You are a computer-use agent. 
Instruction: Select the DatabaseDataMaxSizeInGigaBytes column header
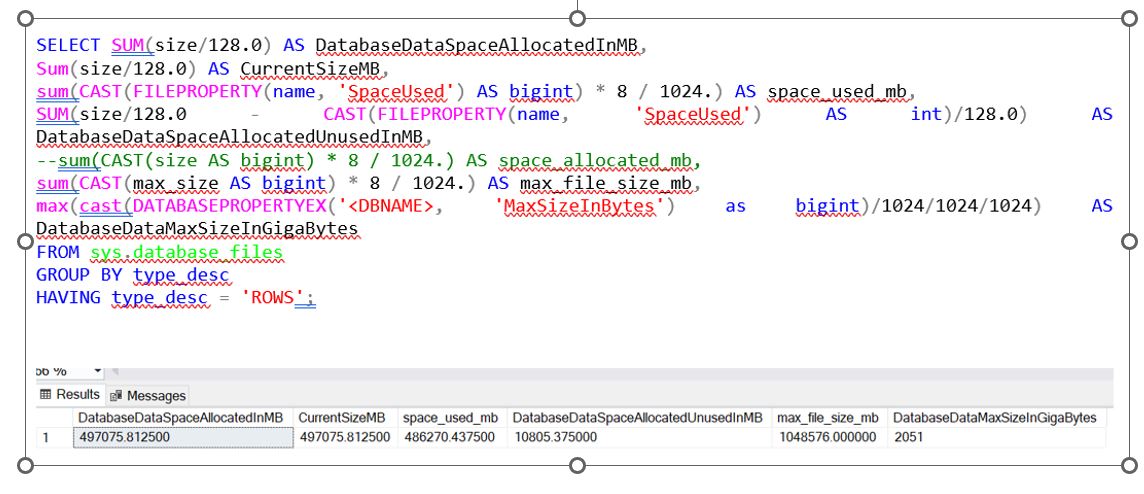(994, 417)
